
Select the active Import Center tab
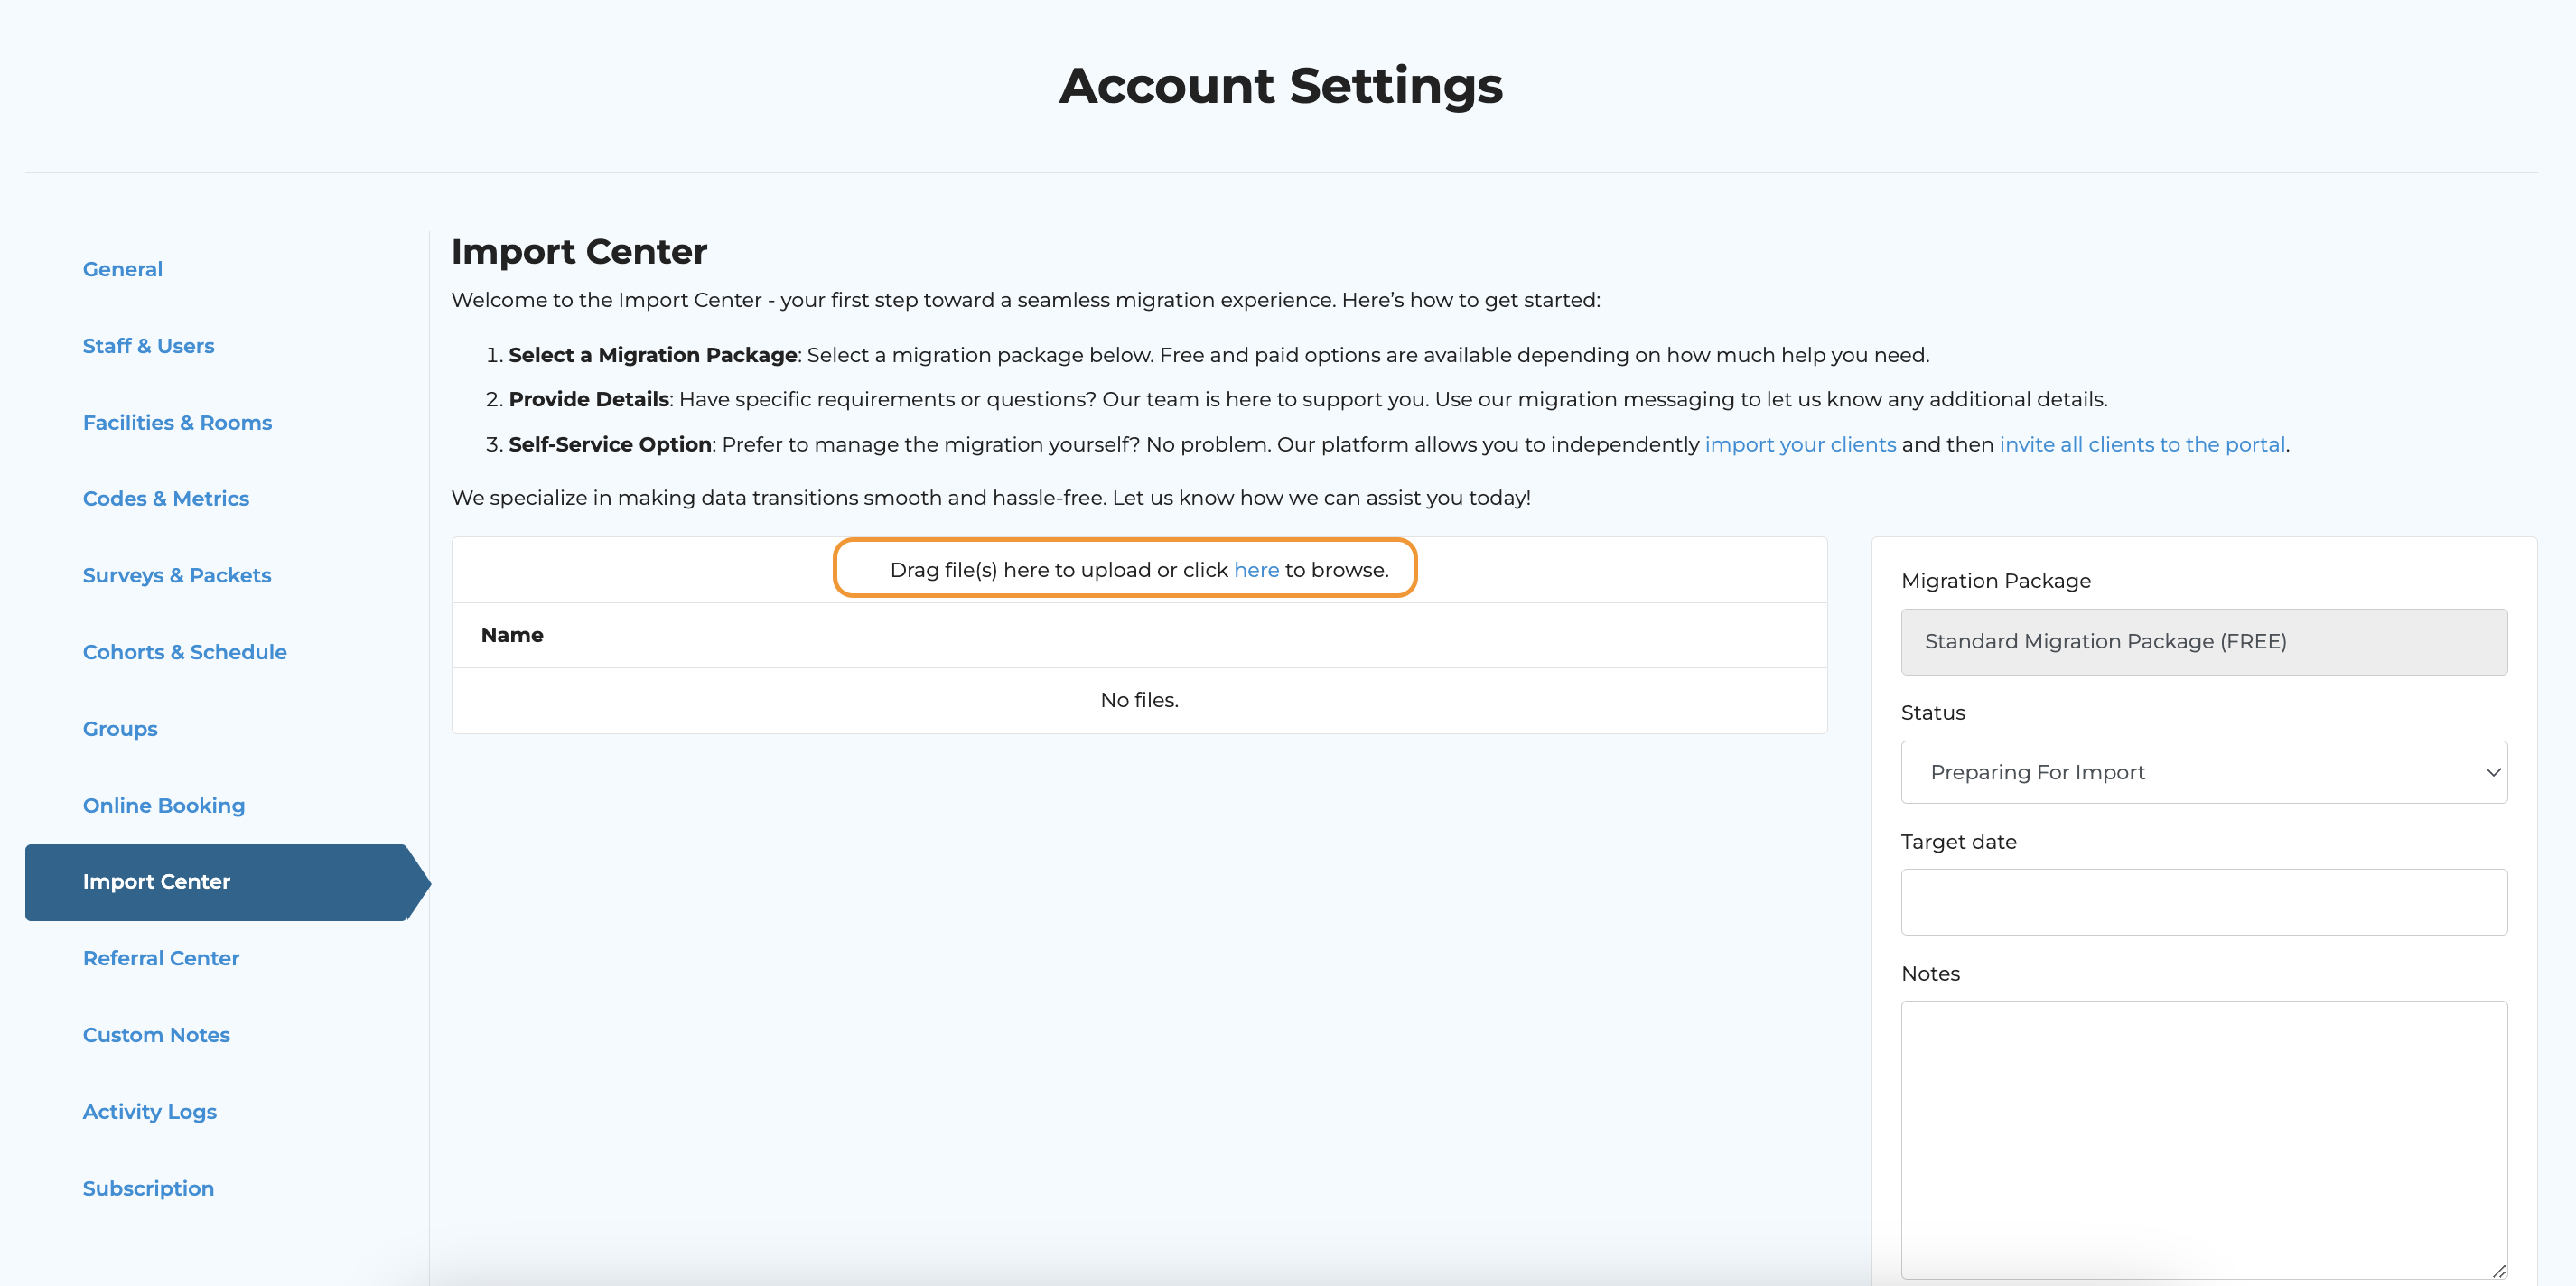click(x=156, y=881)
